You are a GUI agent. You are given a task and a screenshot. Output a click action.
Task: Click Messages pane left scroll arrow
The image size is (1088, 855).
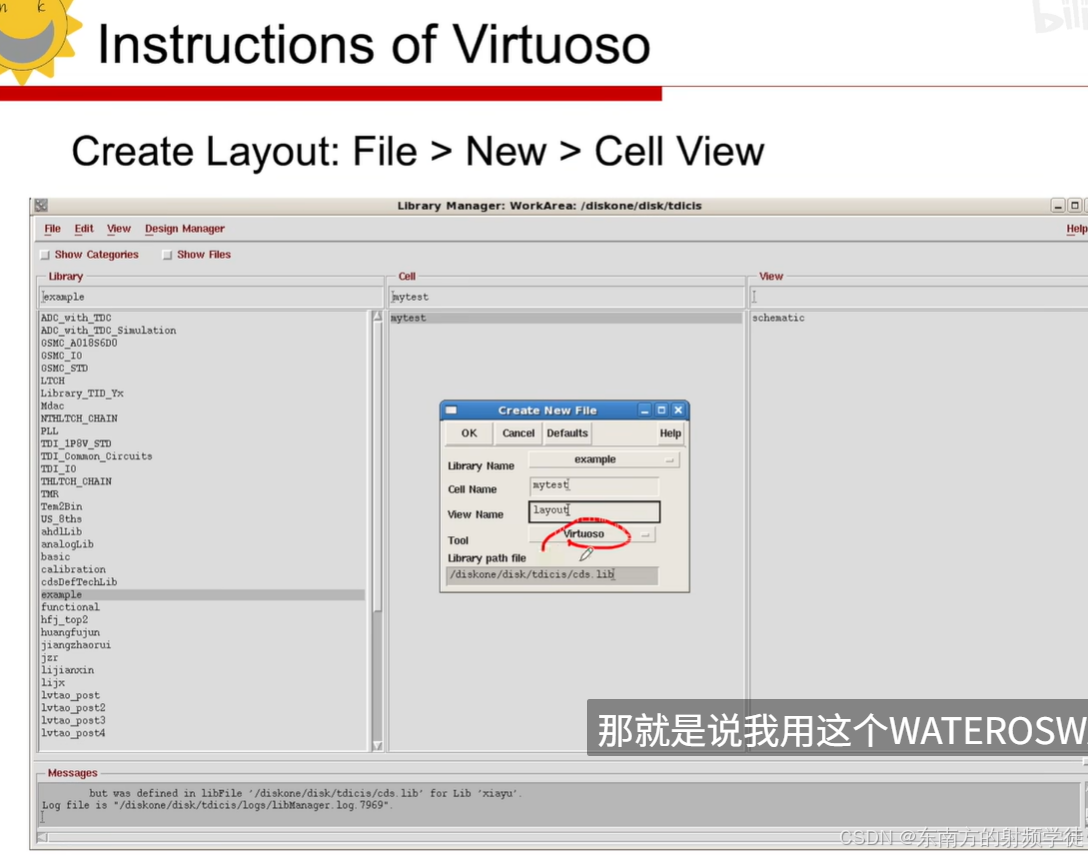pos(42,838)
